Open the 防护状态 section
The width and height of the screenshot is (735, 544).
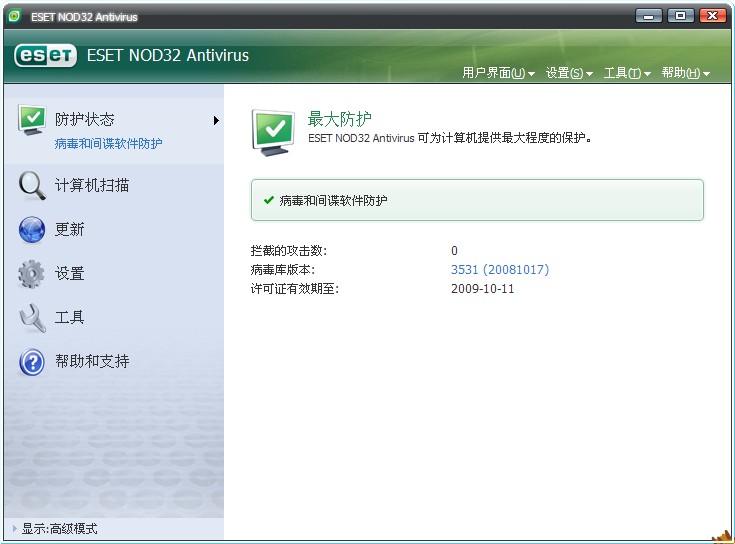[x=84, y=119]
